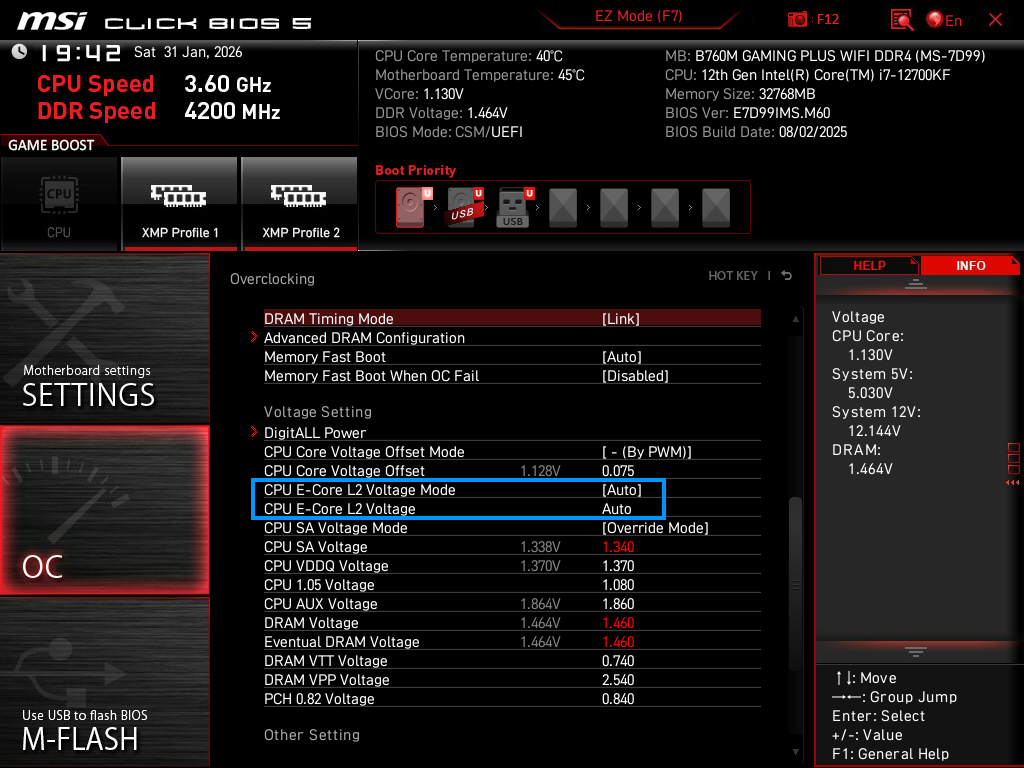Image resolution: width=1024 pixels, height=768 pixels.
Task: Expand Advanced DRAM Configuration submenu
Action: (x=512, y=338)
